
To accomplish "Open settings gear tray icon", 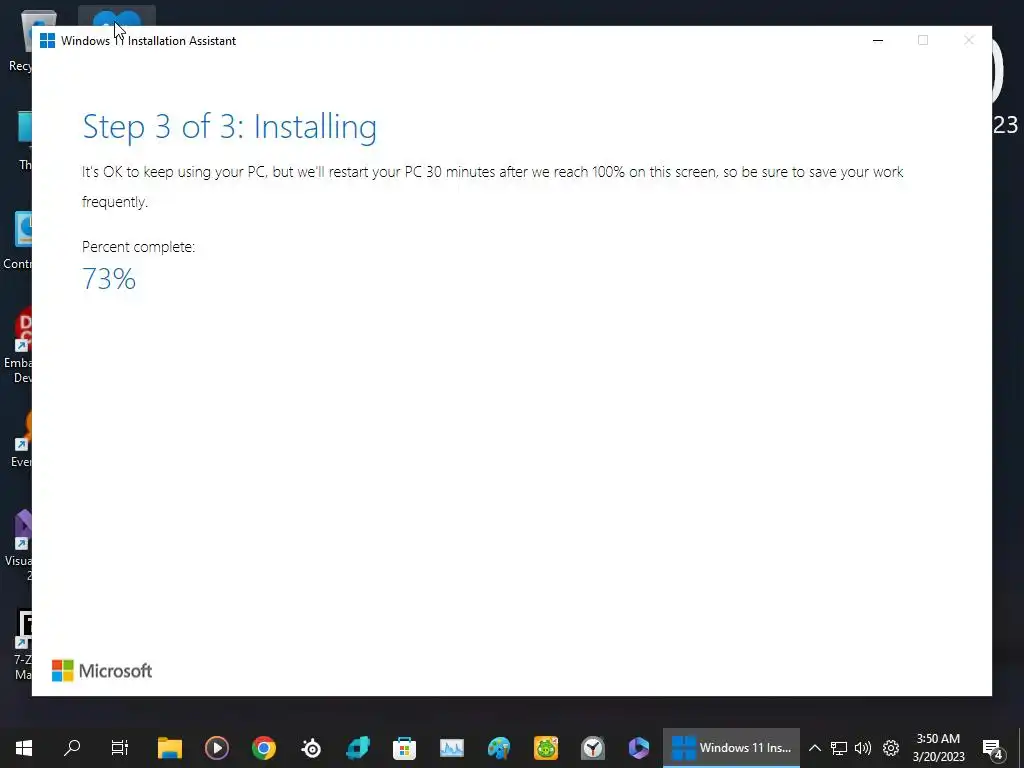I will pos(891,748).
